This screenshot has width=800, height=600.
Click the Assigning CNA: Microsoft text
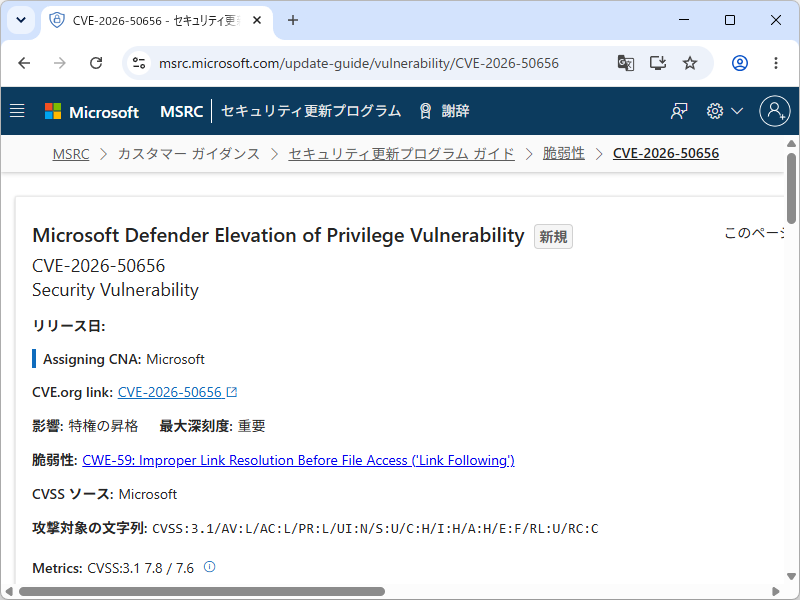(124, 359)
